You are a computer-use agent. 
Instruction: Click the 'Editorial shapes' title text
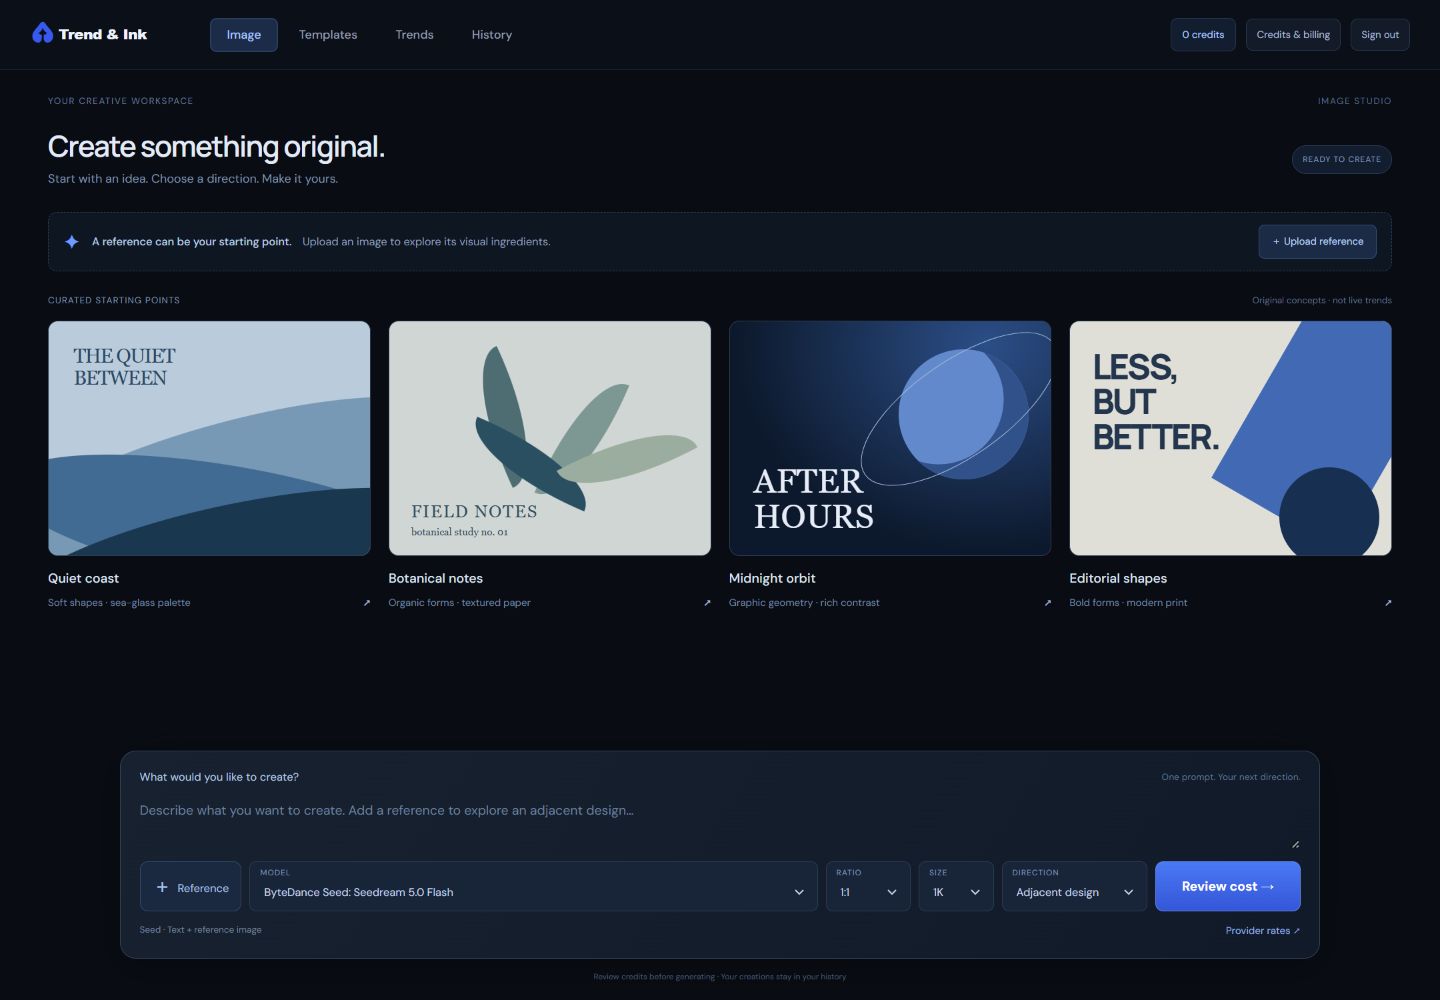1118,578
